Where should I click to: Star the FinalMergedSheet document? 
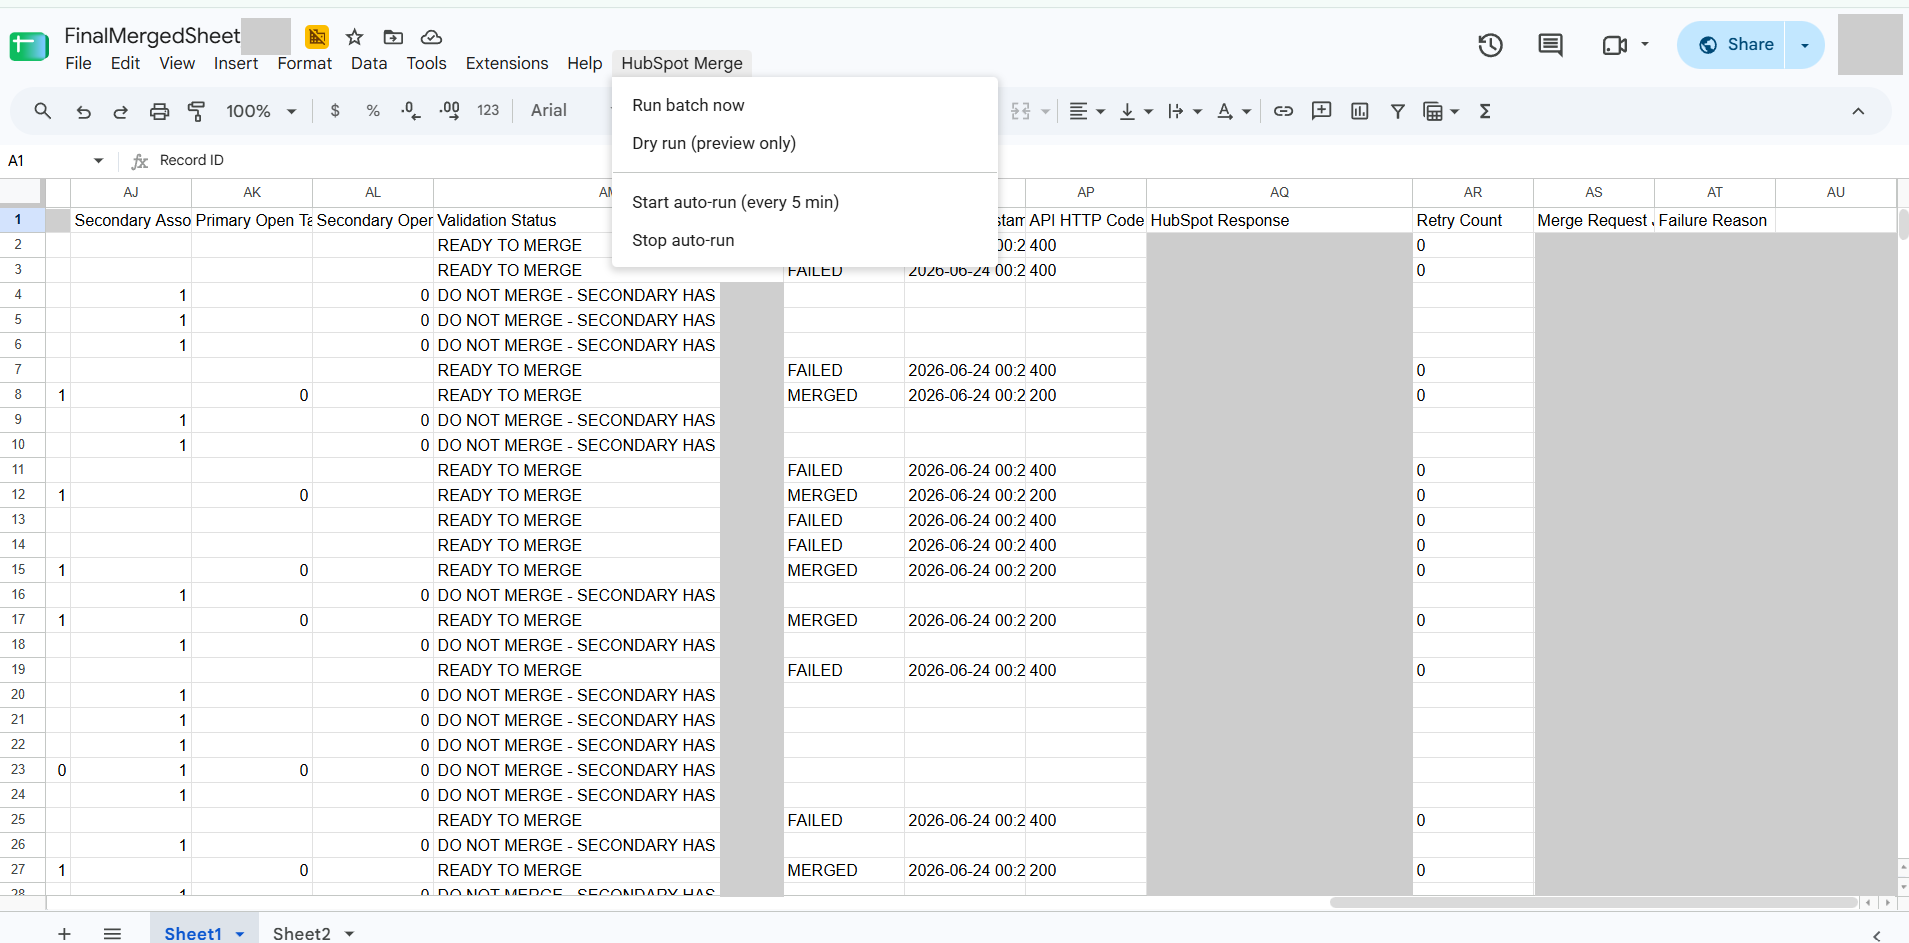point(354,37)
